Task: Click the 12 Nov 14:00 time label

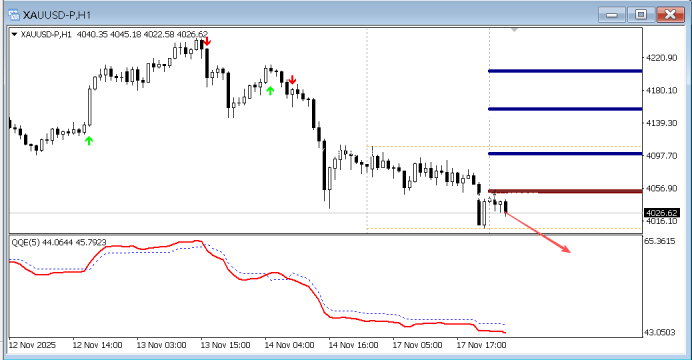Action: pos(97,345)
